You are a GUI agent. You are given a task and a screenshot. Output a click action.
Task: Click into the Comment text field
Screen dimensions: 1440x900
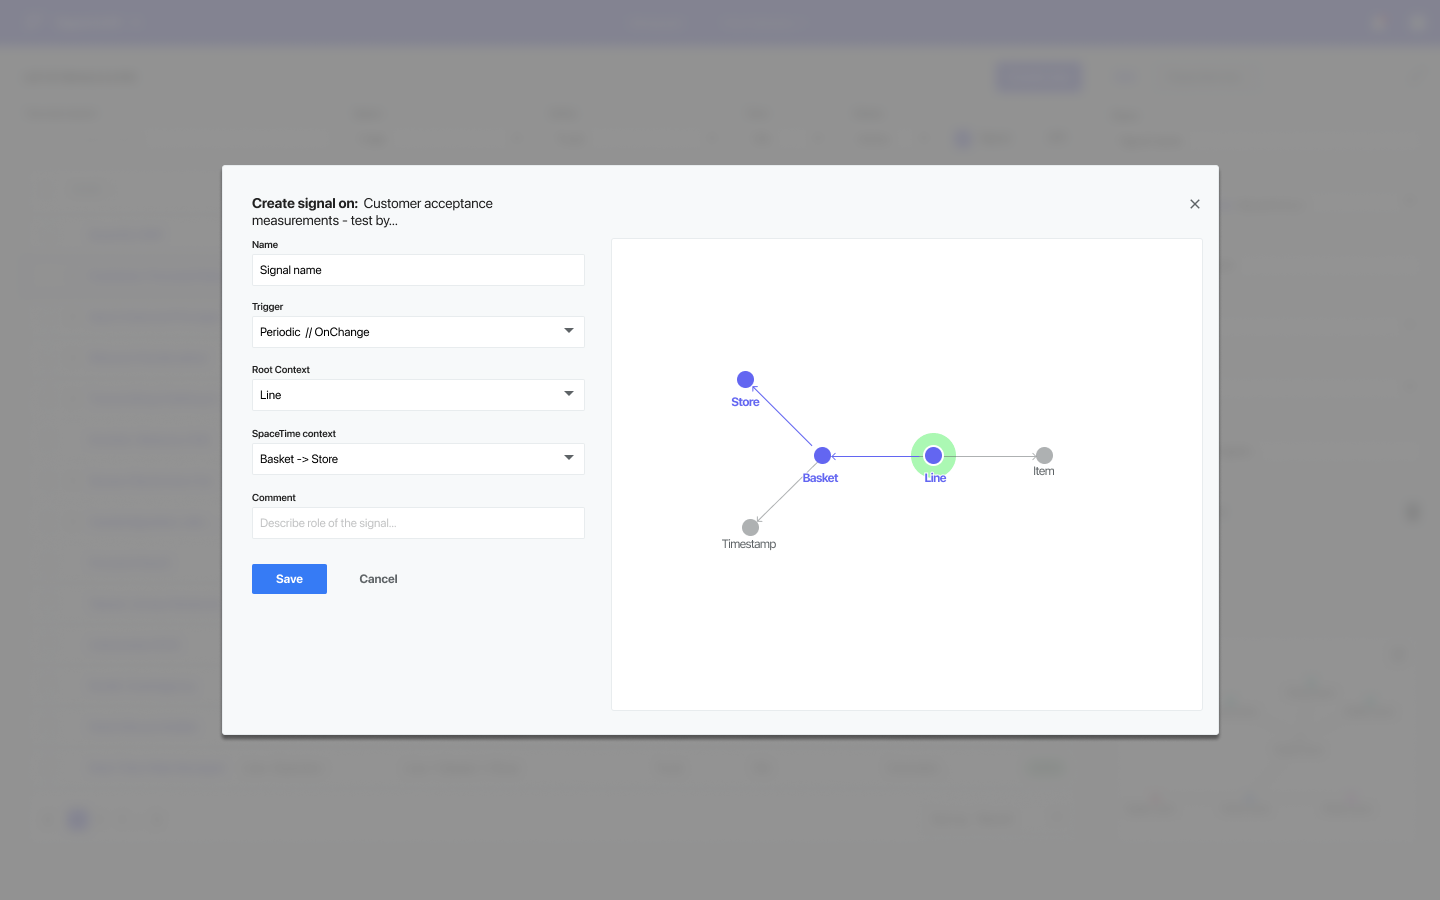click(418, 523)
